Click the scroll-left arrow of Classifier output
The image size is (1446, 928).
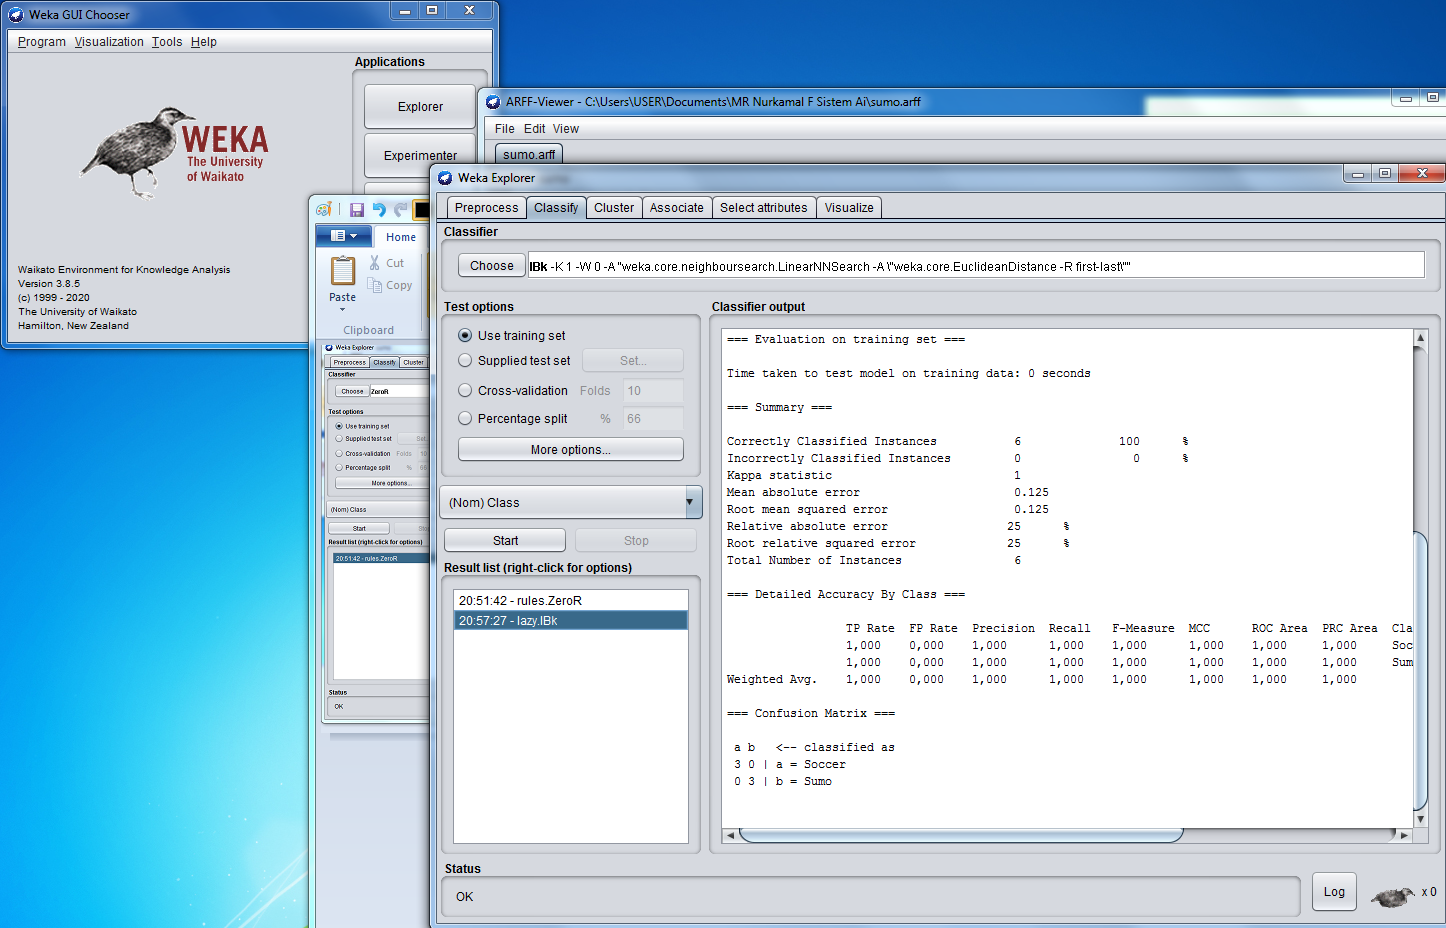click(x=730, y=835)
